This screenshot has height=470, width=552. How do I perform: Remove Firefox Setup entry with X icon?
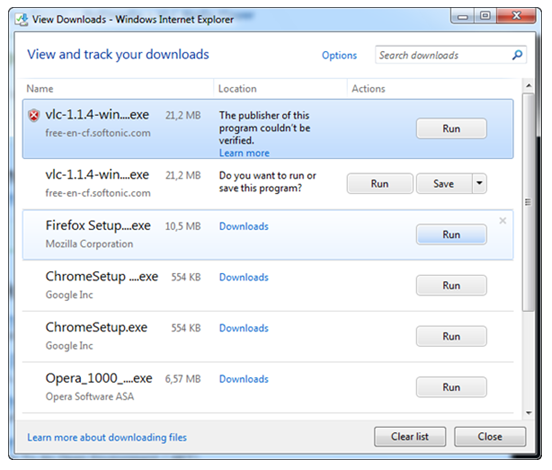tap(503, 221)
